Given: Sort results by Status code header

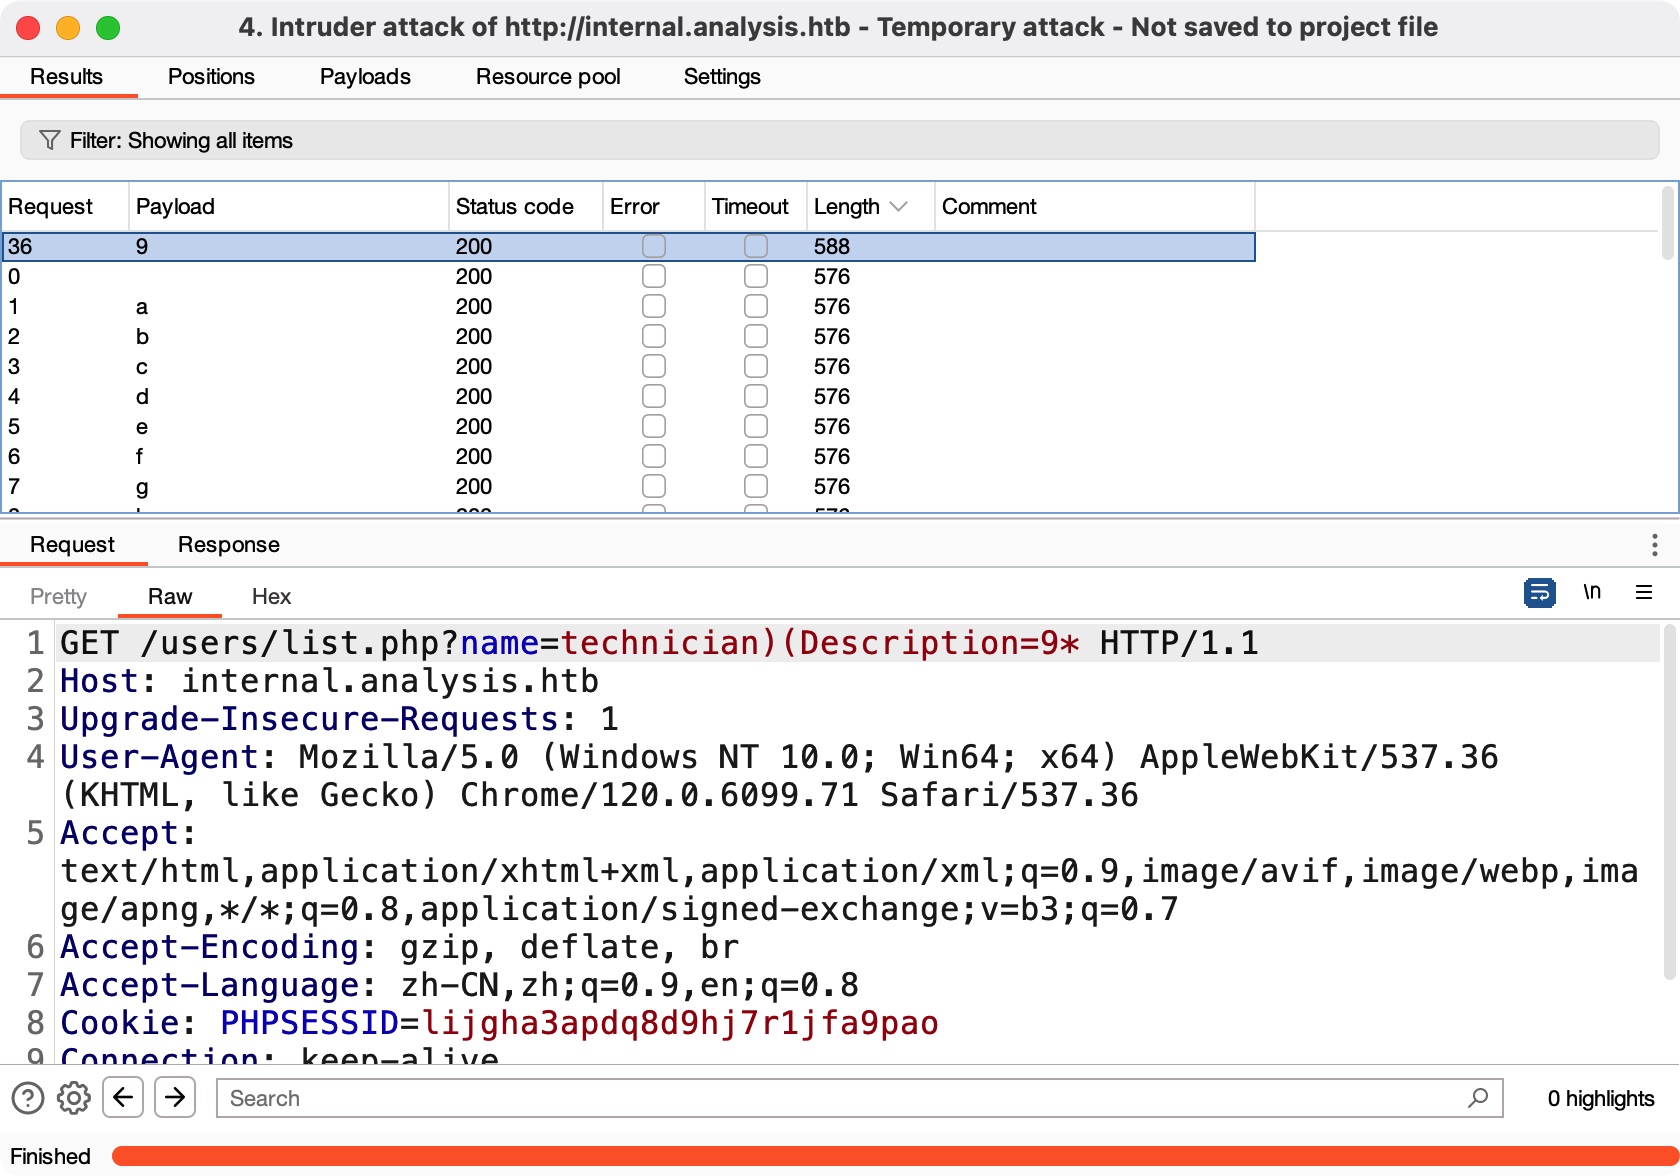Looking at the screenshot, I should [x=526, y=206].
